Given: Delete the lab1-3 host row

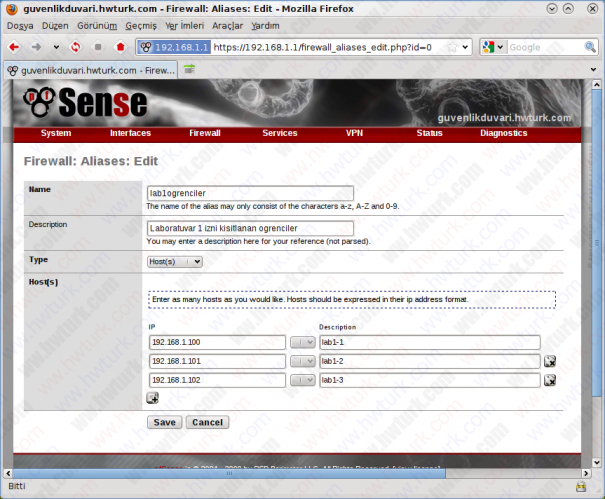Looking at the screenshot, I should pyautogui.click(x=550, y=381).
